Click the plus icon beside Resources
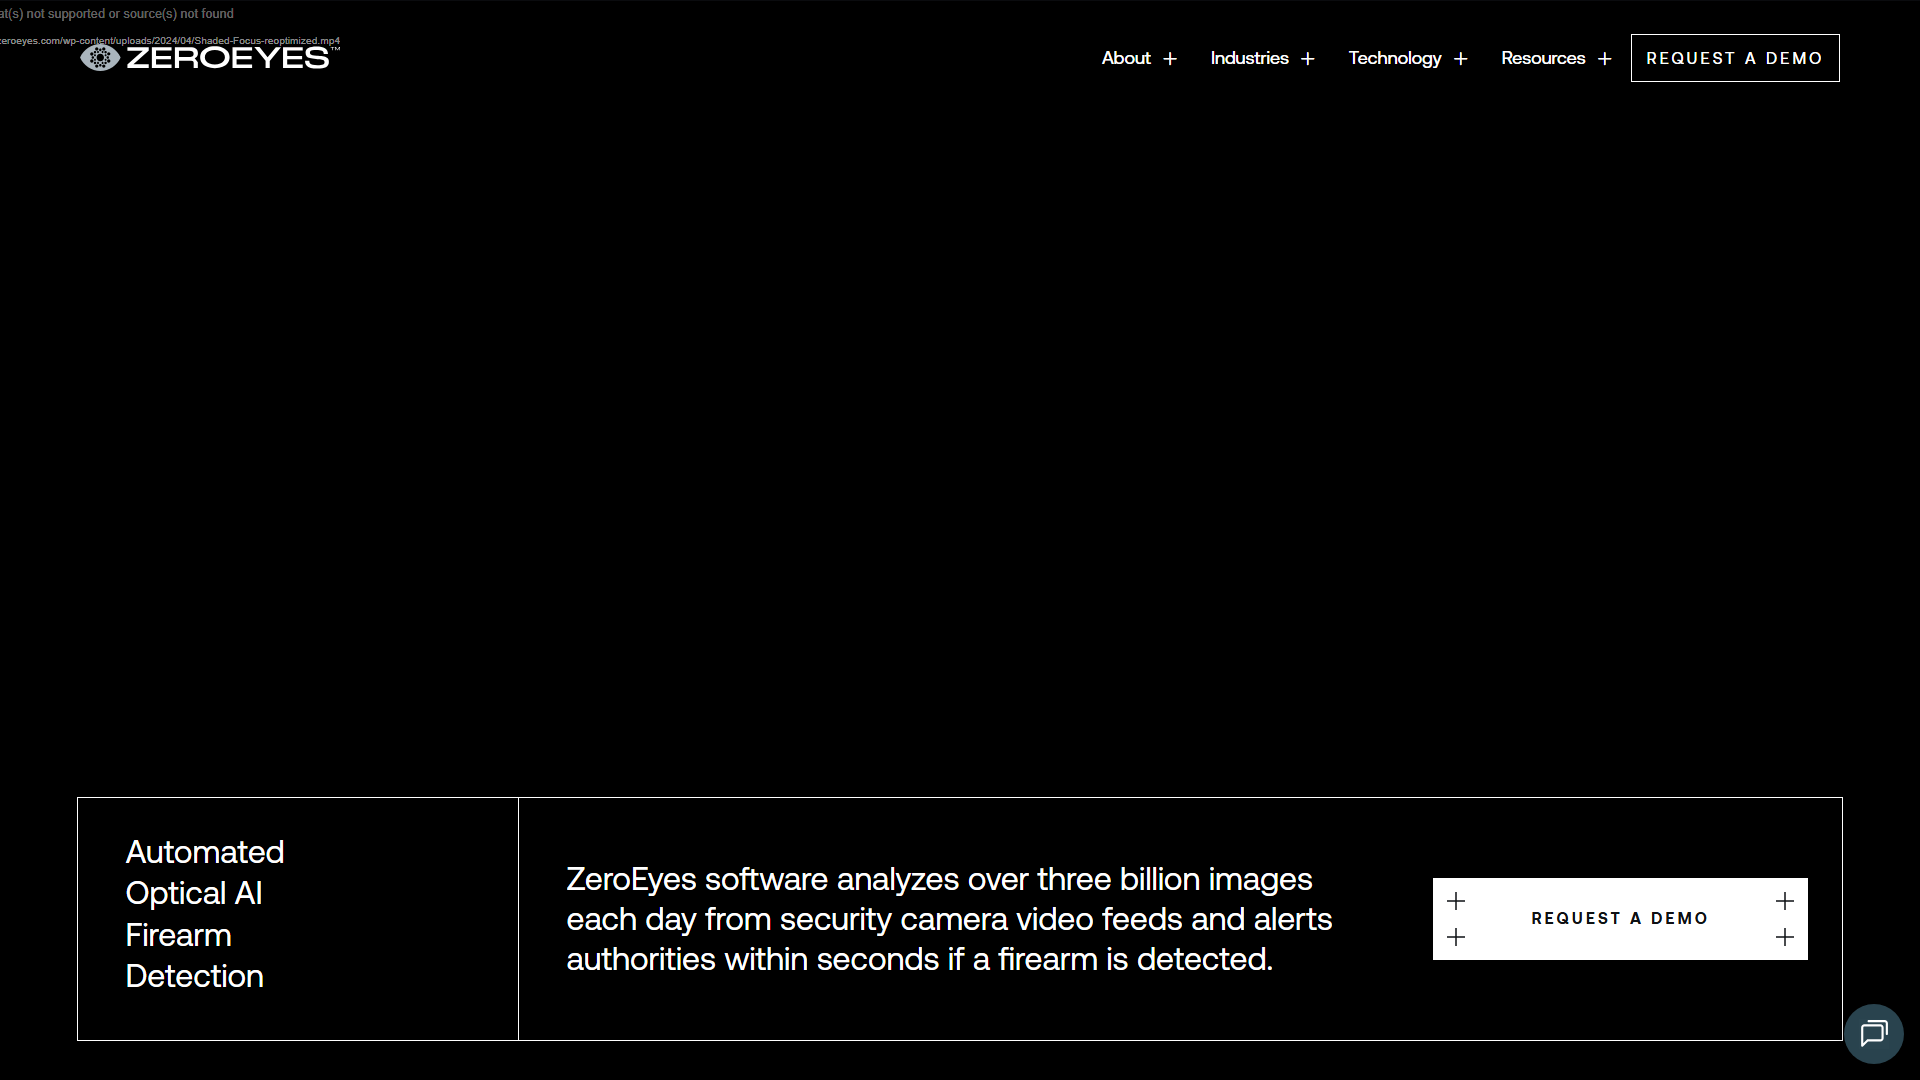 pos(1604,59)
